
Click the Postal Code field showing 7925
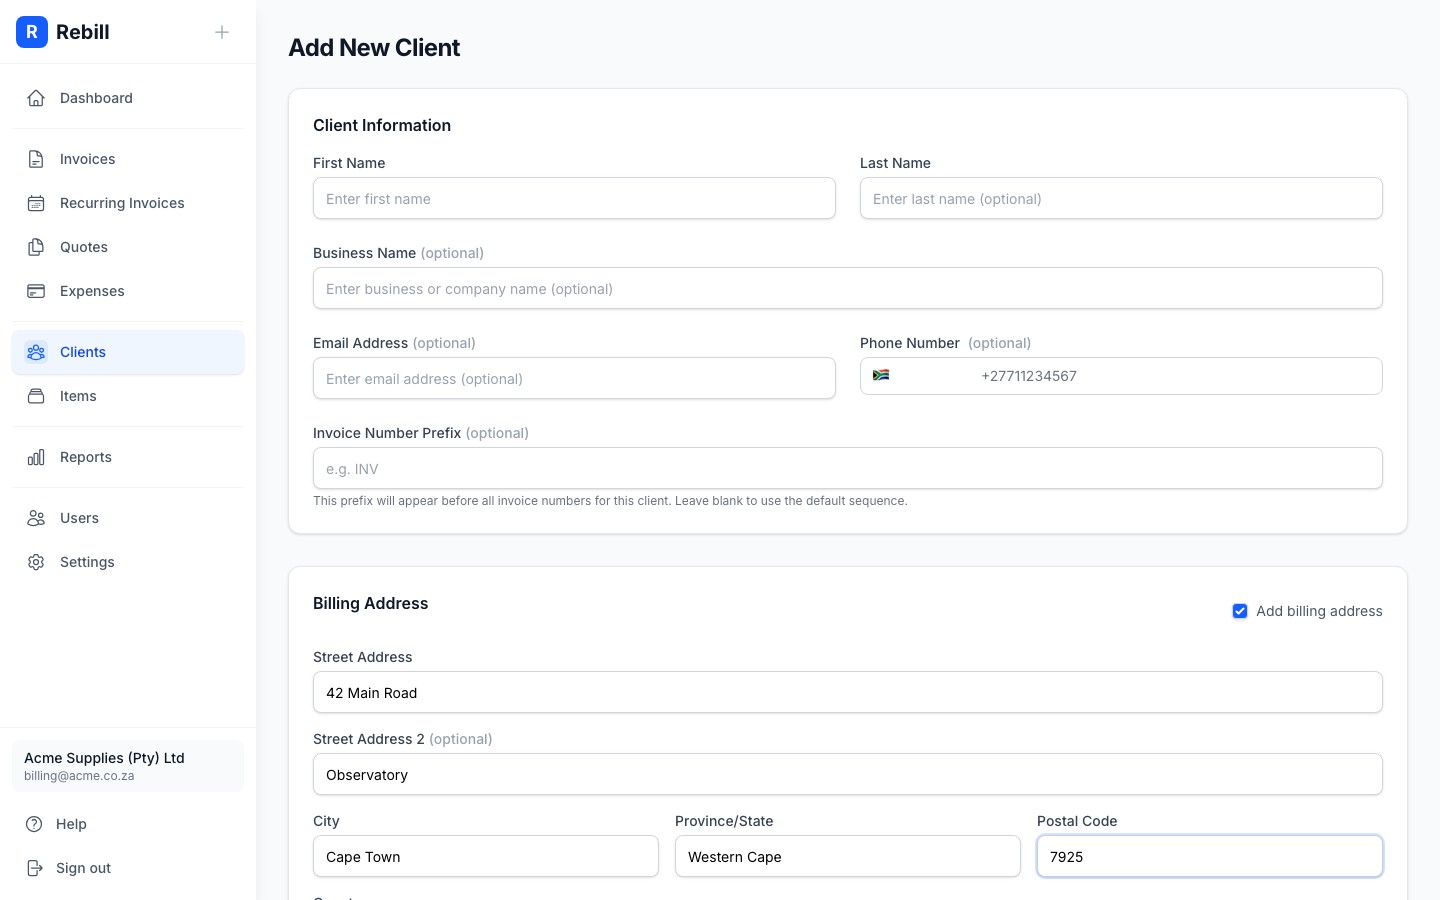pos(1209,856)
